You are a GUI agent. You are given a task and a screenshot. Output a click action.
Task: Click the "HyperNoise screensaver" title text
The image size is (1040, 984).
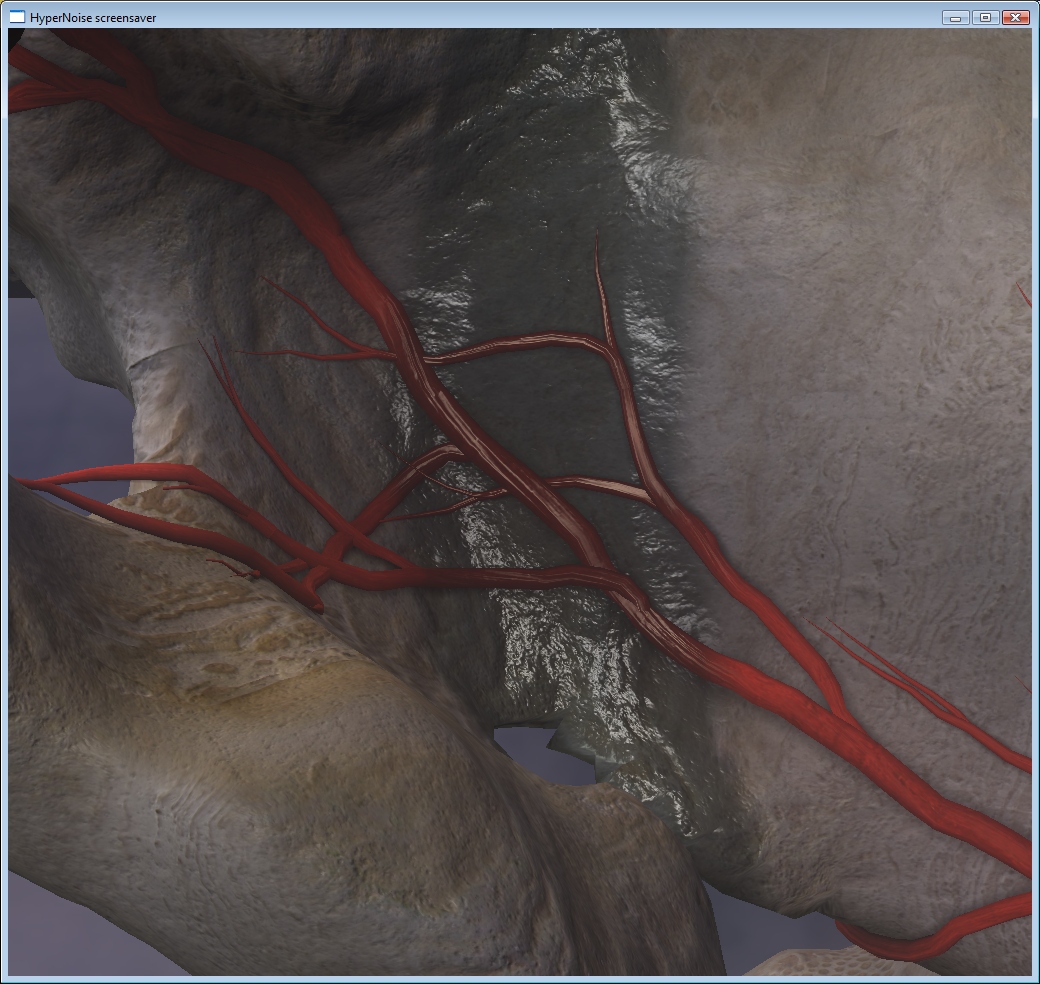coord(92,18)
